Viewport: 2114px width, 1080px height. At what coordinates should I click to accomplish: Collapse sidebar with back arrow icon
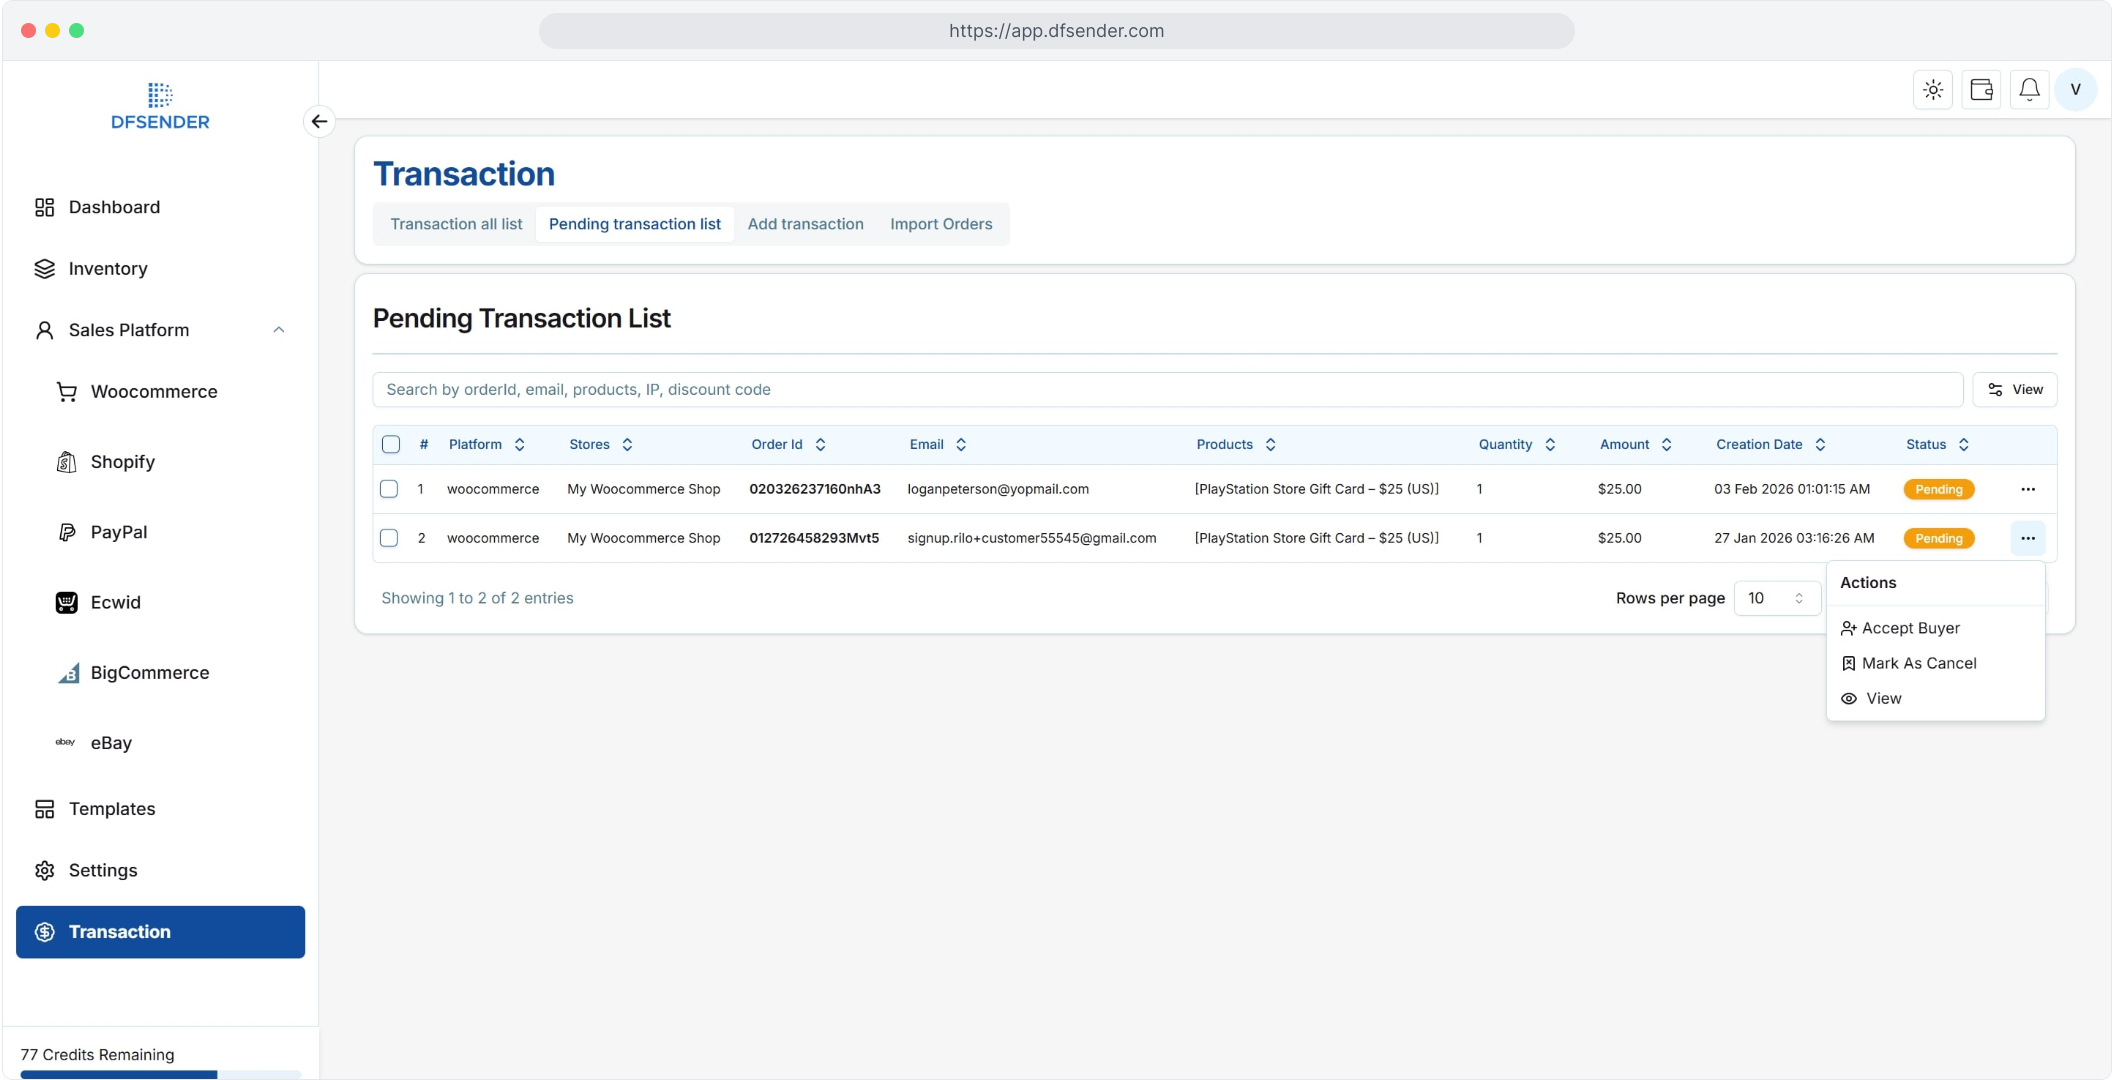click(x=319, y=122)
